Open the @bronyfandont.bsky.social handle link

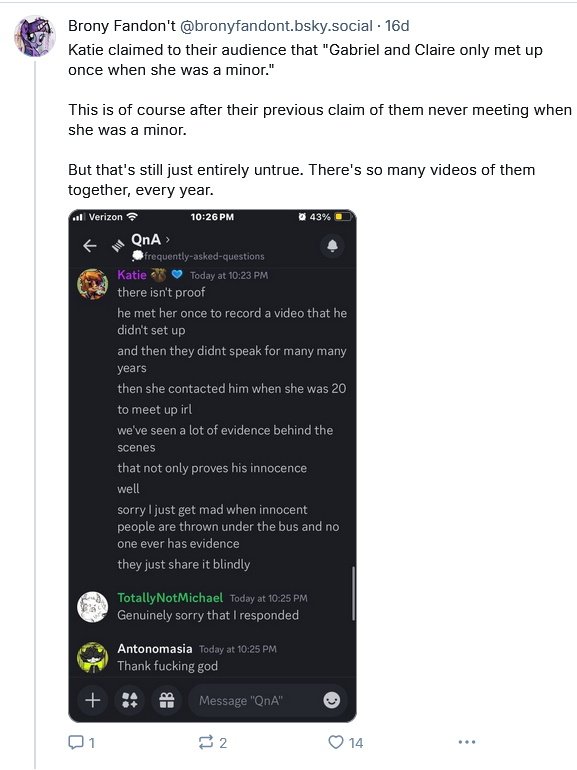276,26
